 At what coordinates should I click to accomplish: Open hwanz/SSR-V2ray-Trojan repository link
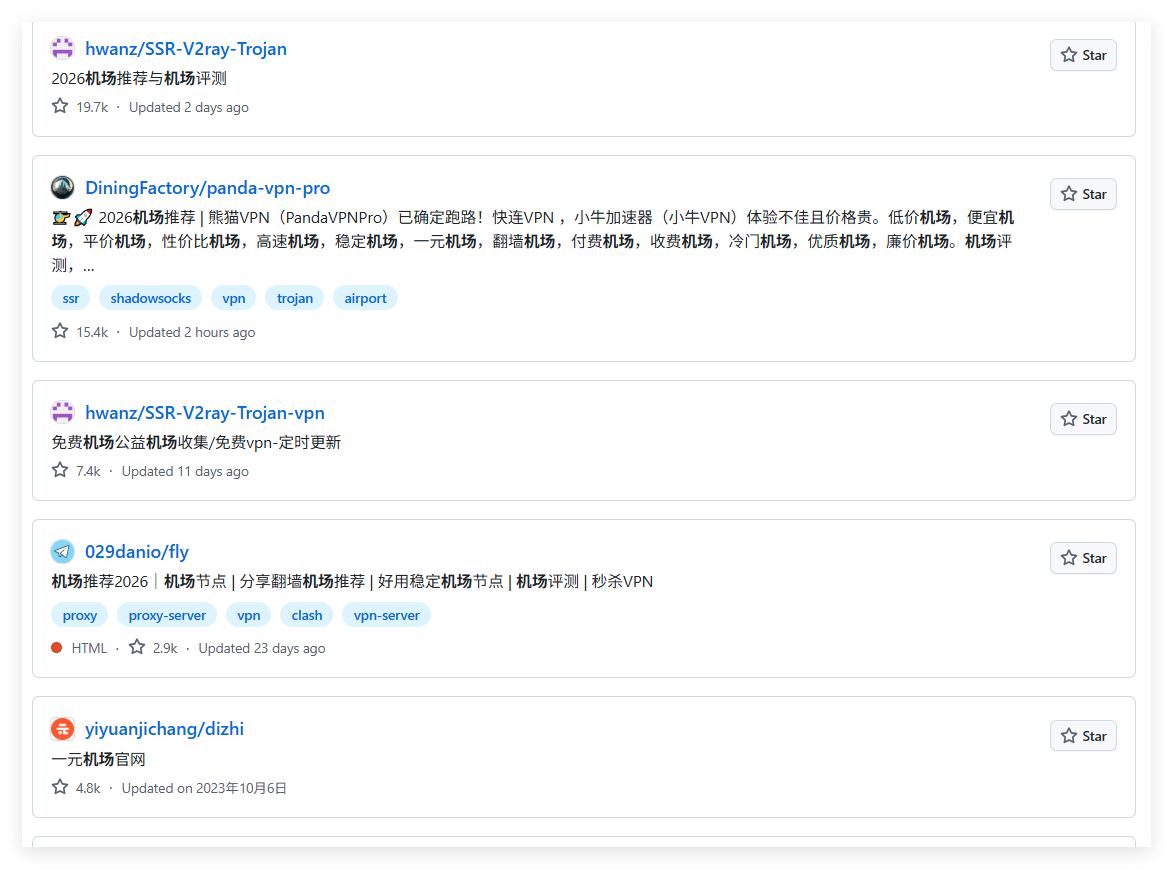point(186,49)
